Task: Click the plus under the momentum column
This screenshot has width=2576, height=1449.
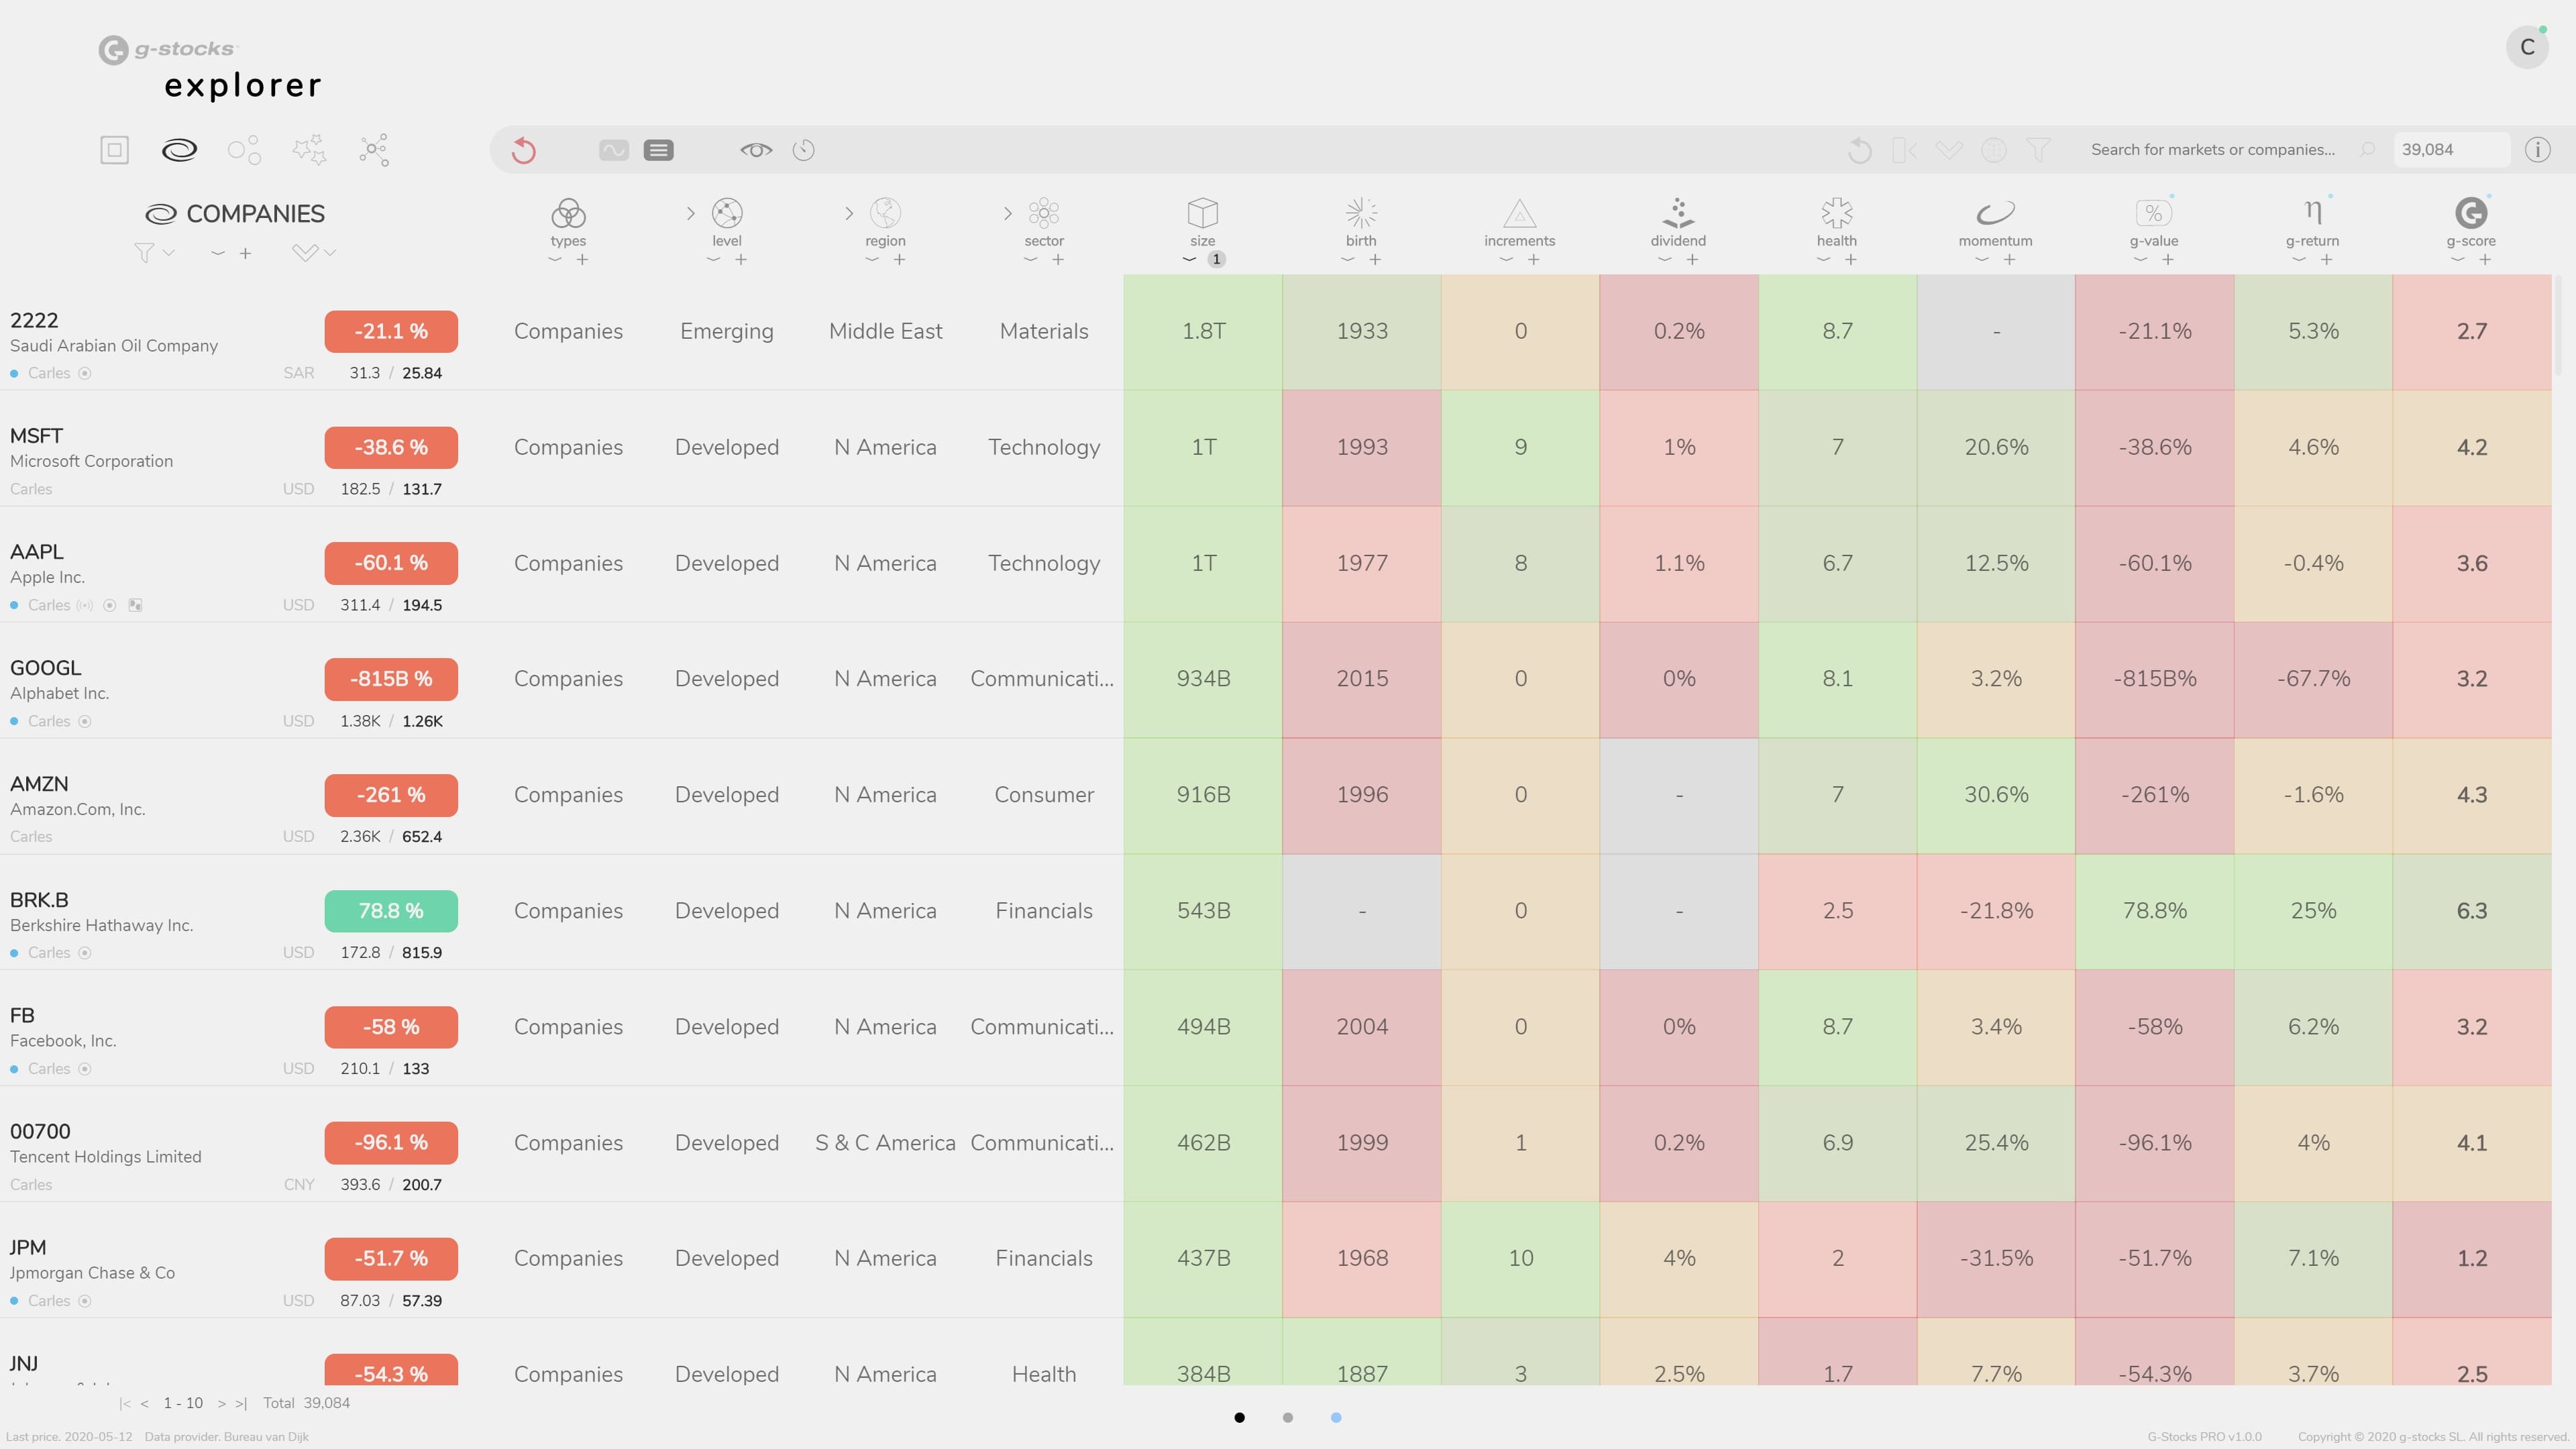Action: coord(2009,260)
